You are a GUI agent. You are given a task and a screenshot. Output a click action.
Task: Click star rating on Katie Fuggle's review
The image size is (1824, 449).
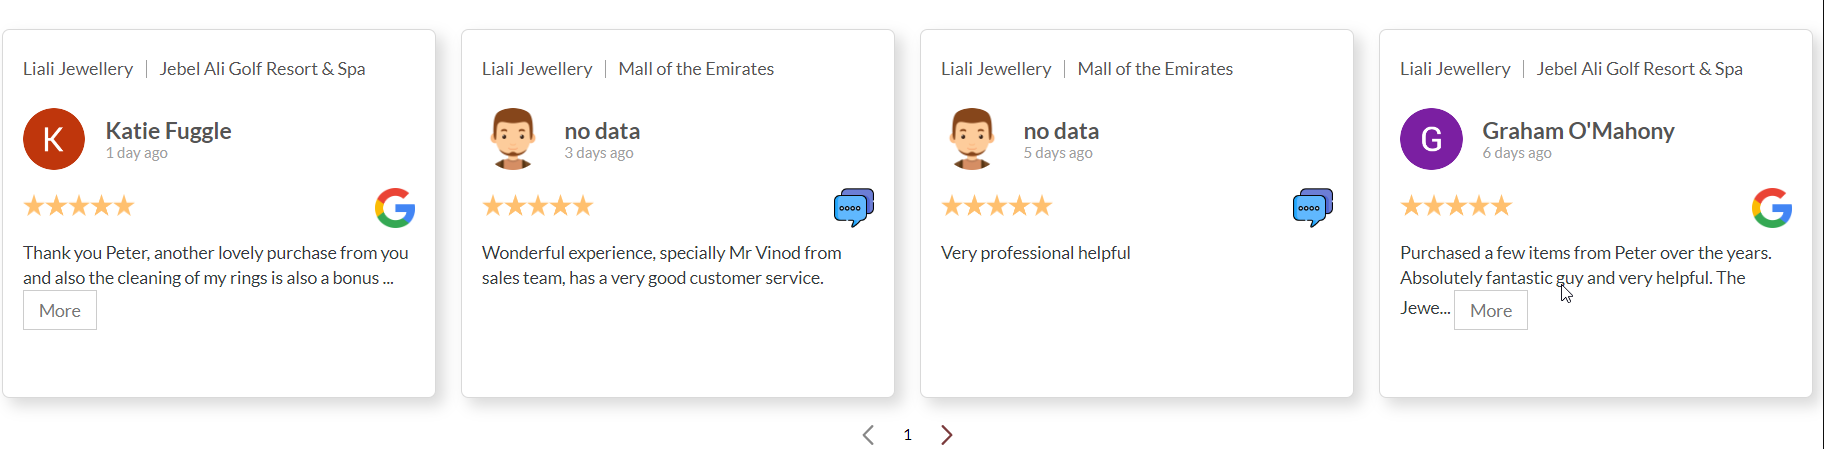click(x=79, y=206)
